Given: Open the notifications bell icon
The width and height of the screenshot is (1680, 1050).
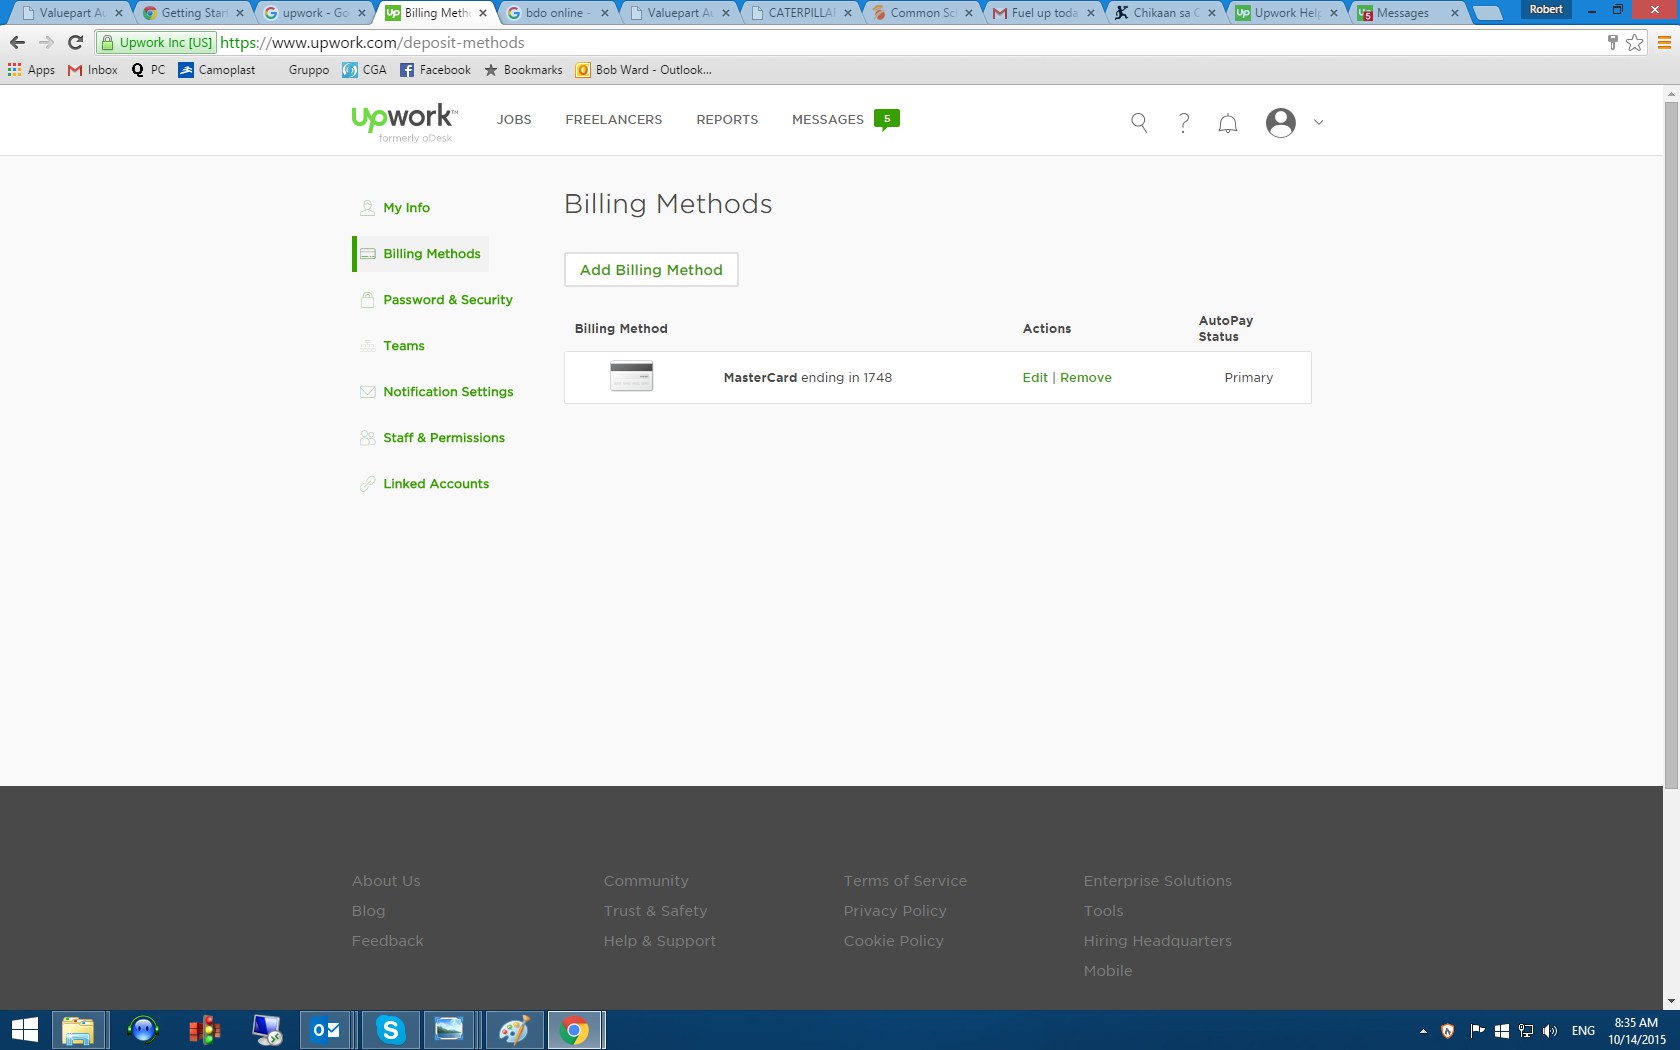Looking at the screenshot, I should 1228,123.
